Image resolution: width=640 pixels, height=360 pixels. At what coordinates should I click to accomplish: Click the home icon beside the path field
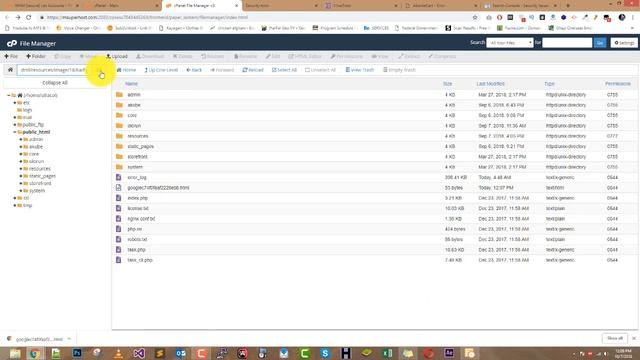point(10,70)
